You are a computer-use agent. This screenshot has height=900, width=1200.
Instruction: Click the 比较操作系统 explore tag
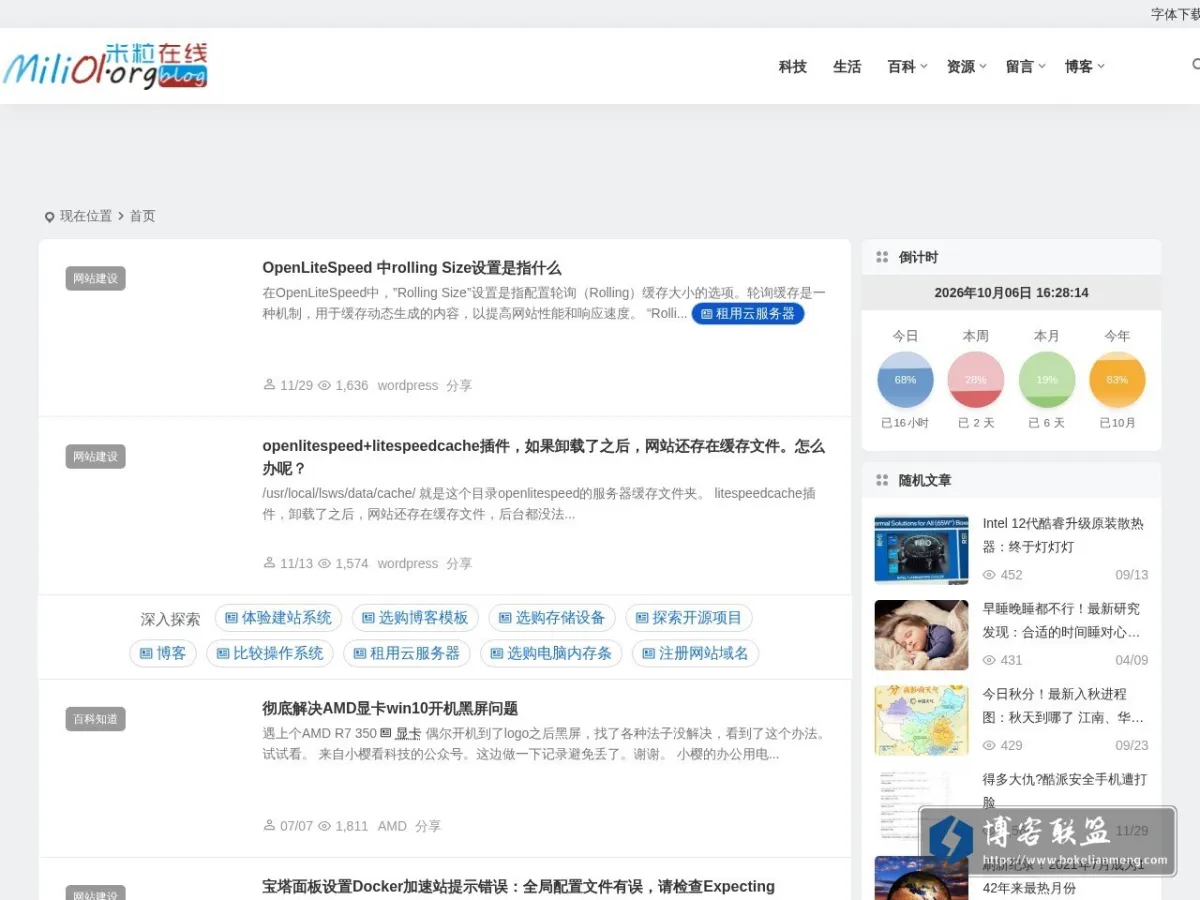click(x=270, y=653)
